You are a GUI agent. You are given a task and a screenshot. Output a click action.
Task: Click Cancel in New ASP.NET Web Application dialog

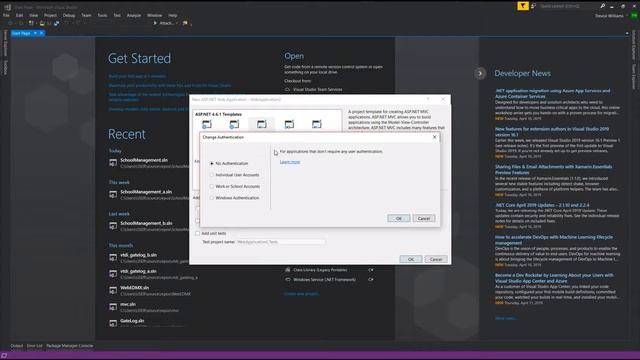coord(436,259)
